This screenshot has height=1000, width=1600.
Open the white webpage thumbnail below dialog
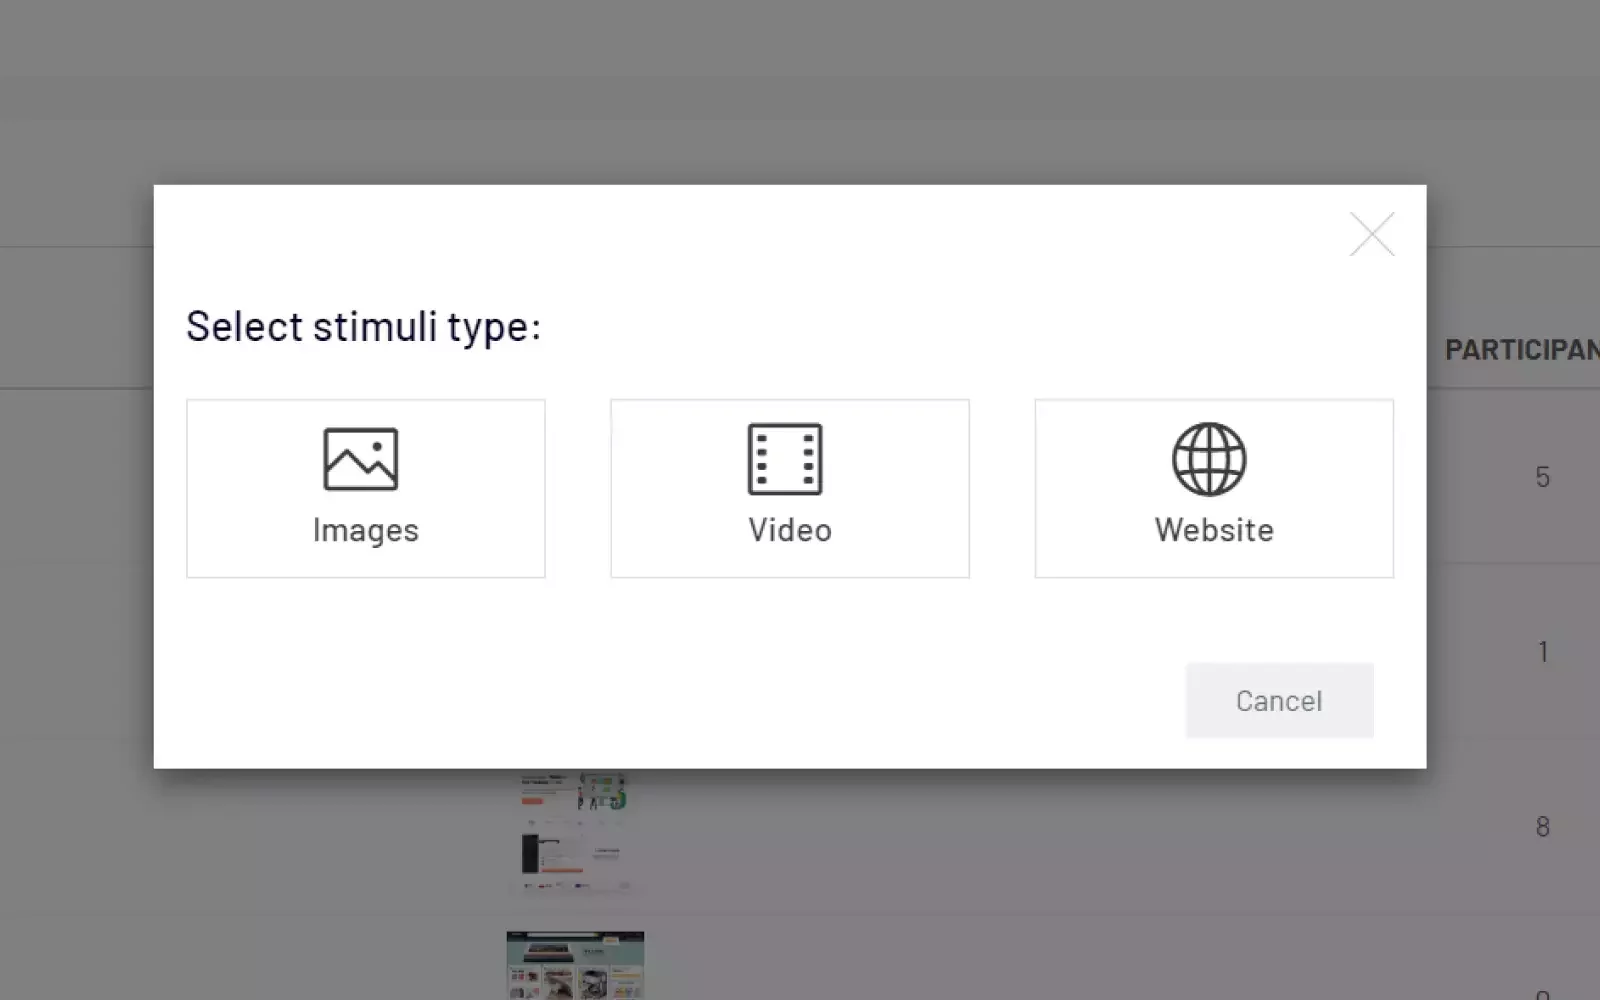[x=574, y=832]
